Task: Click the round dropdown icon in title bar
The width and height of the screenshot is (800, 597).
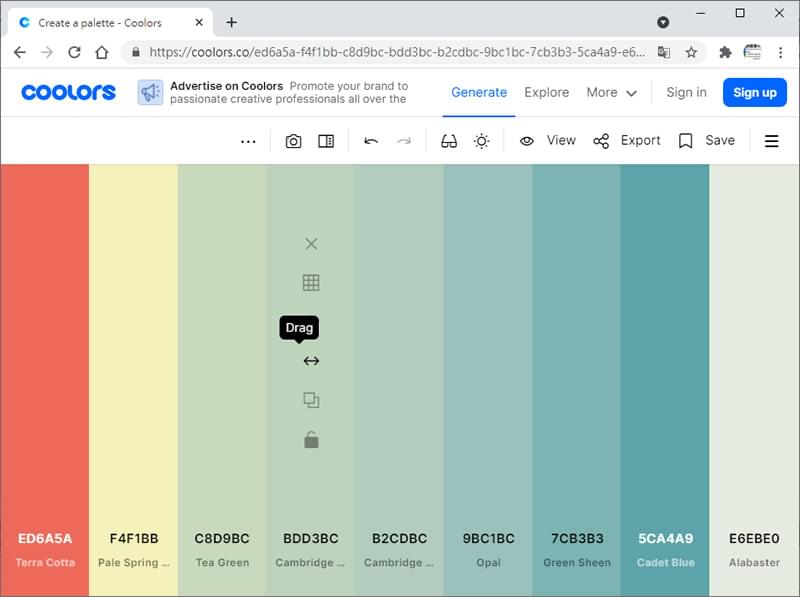Action: coord(663,22)
